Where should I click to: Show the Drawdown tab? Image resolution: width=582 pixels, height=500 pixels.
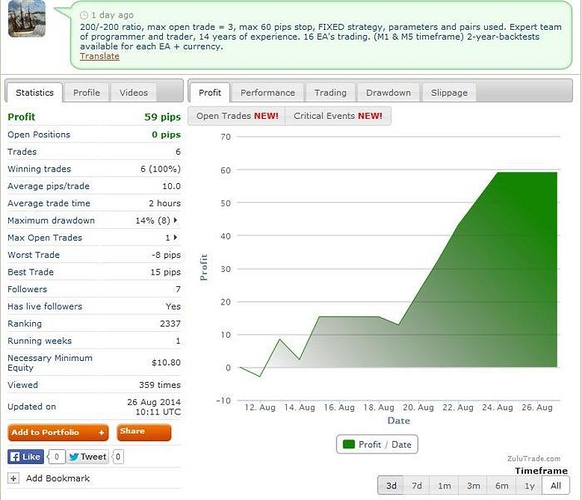point(388,92)
